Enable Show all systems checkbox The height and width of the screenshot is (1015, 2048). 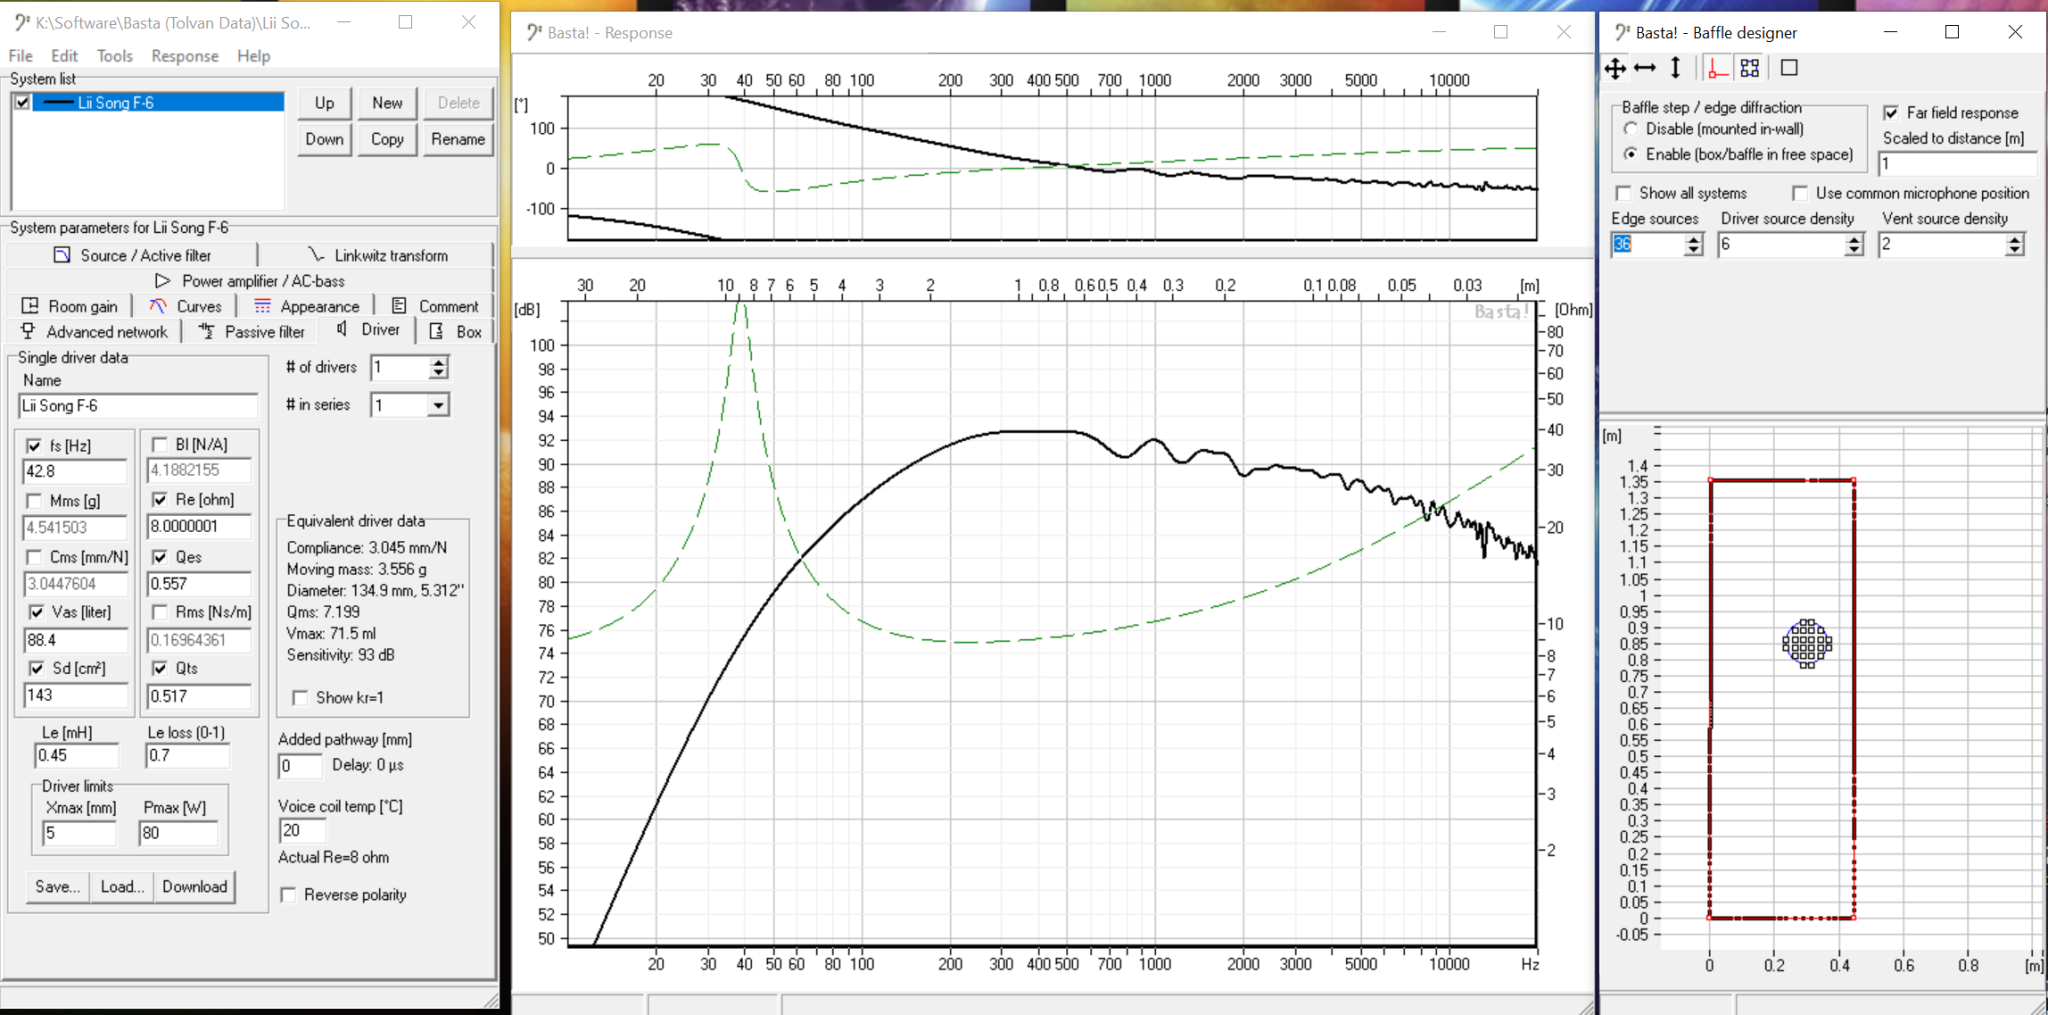point(1623,193)
